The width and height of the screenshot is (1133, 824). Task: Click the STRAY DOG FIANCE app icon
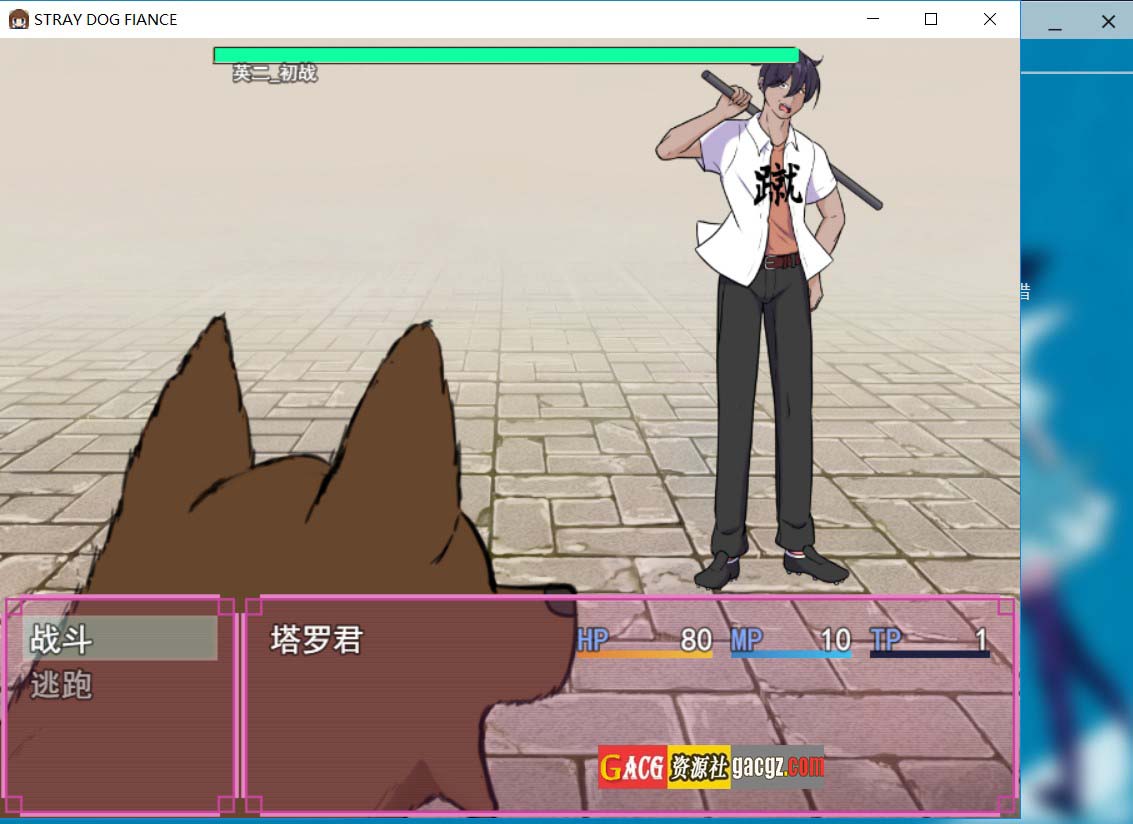[x=18, y=19]
